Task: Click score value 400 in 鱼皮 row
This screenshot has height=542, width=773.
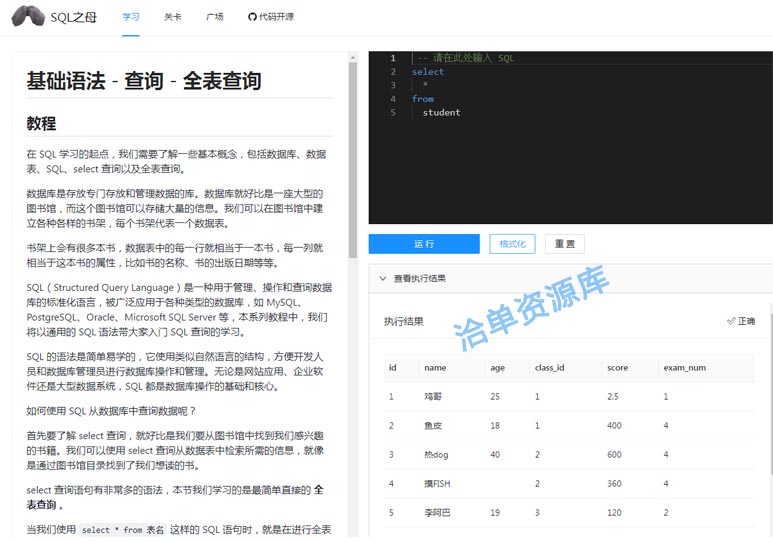Action: [x=614, y=425]
